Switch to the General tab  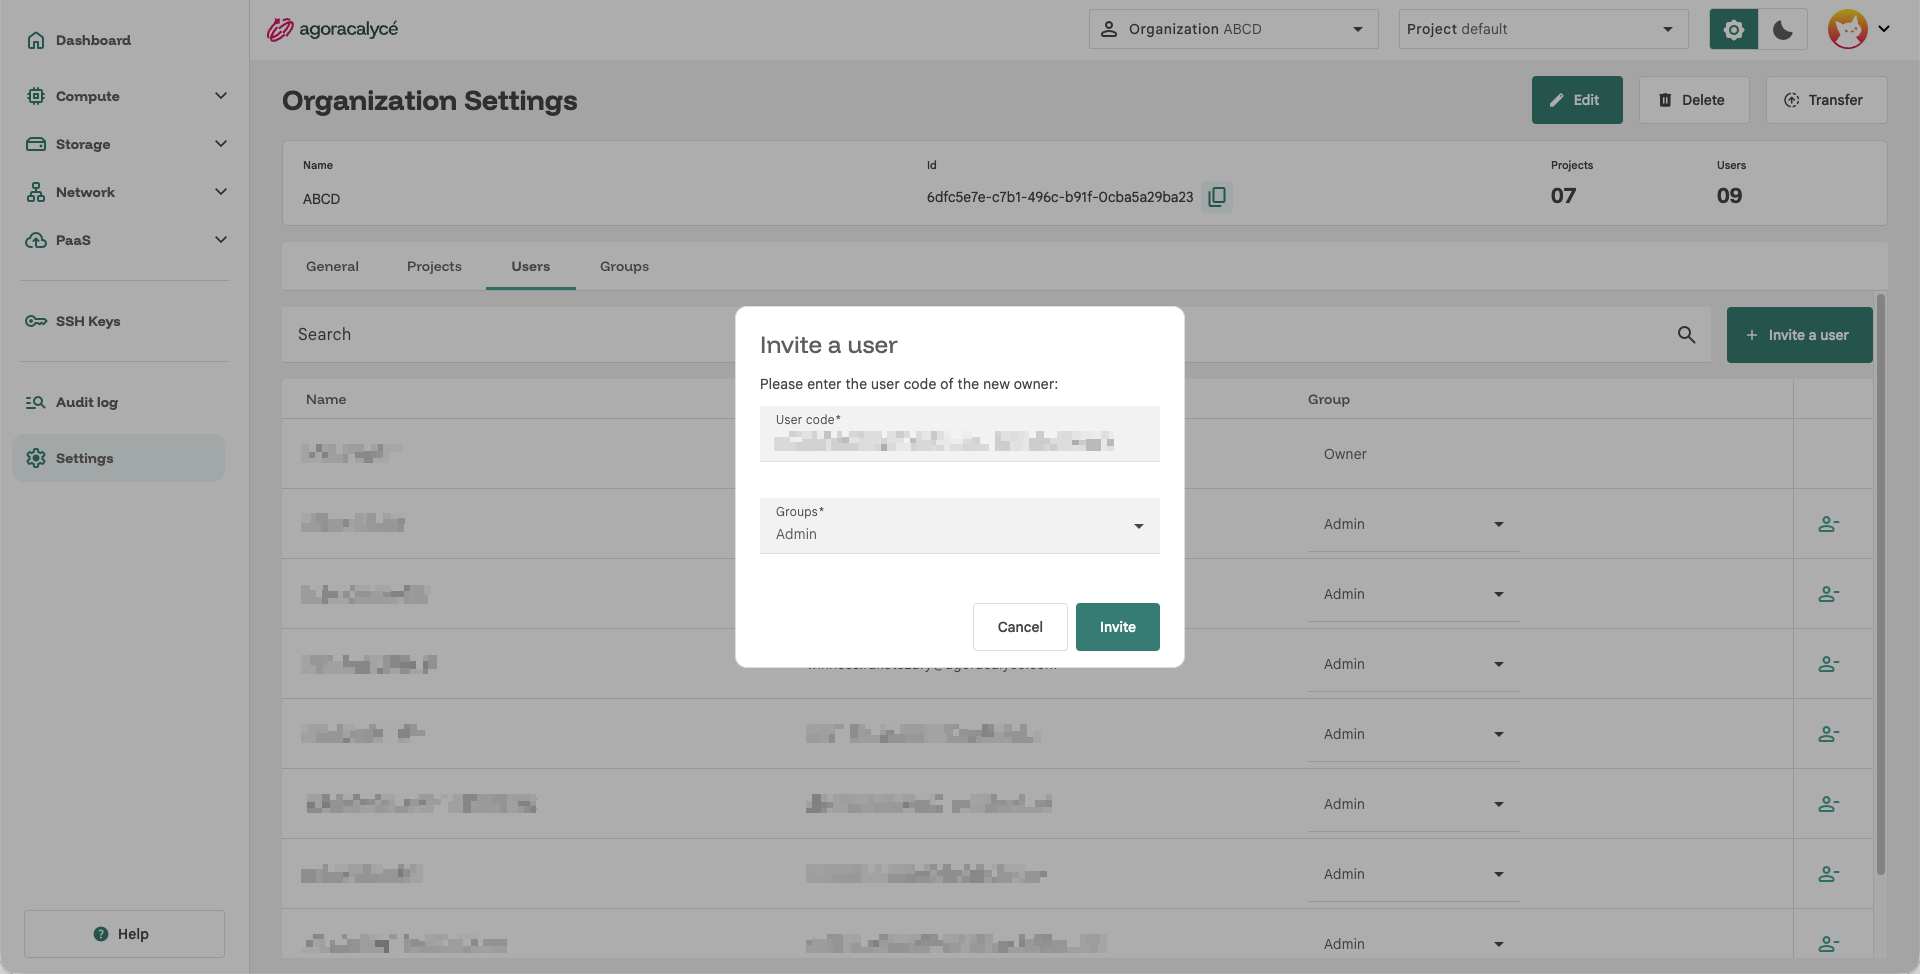[x=332, y=267]
